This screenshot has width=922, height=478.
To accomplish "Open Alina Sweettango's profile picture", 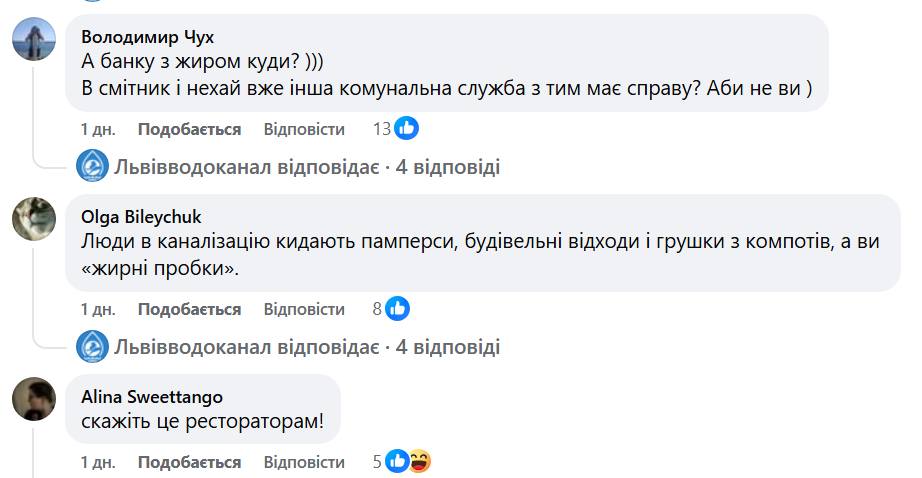I will pos(34,399).
